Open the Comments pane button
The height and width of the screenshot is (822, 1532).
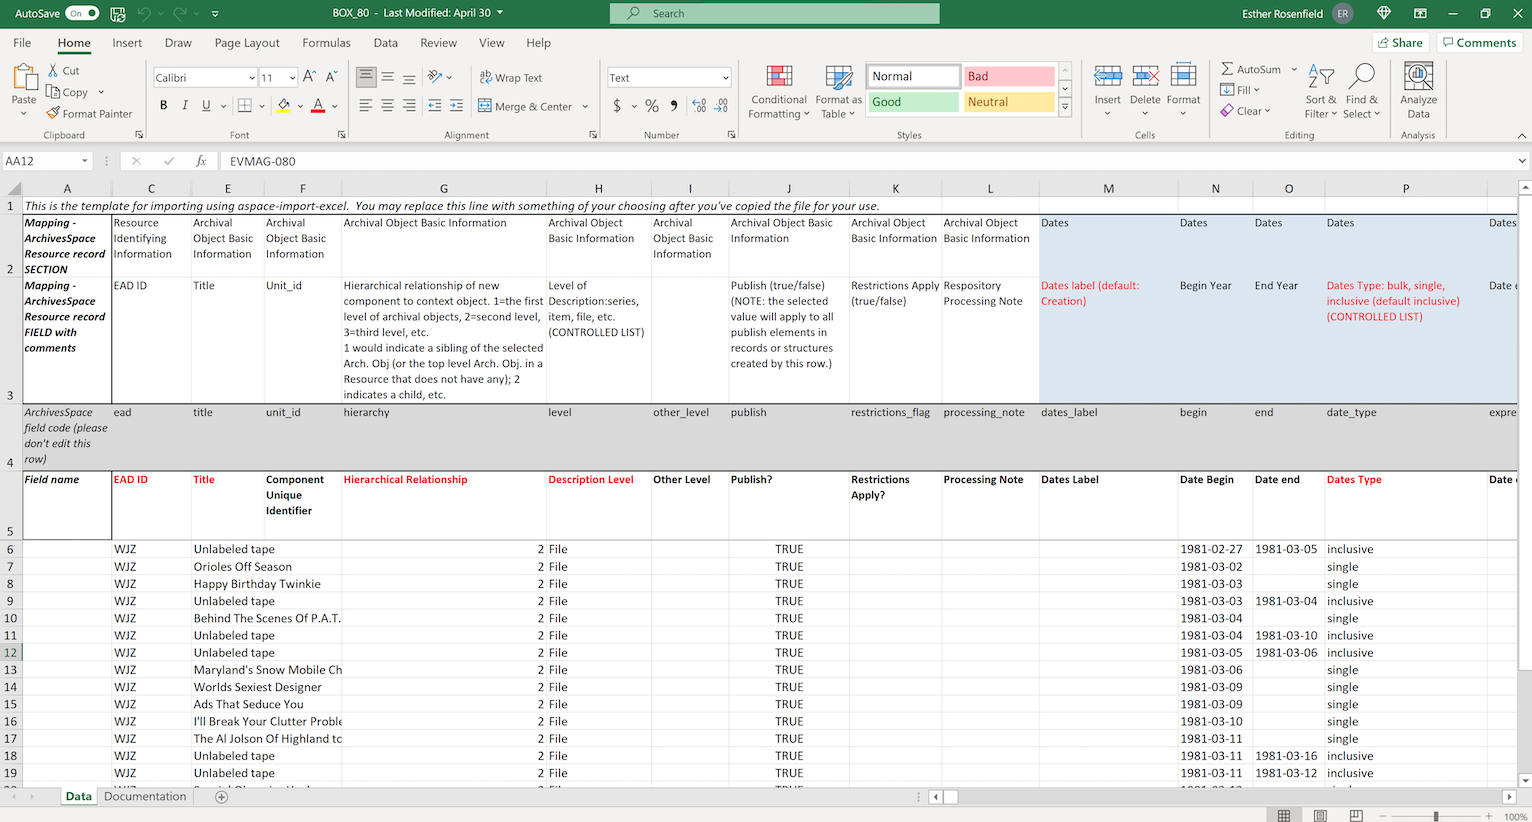pos(1478,43)
